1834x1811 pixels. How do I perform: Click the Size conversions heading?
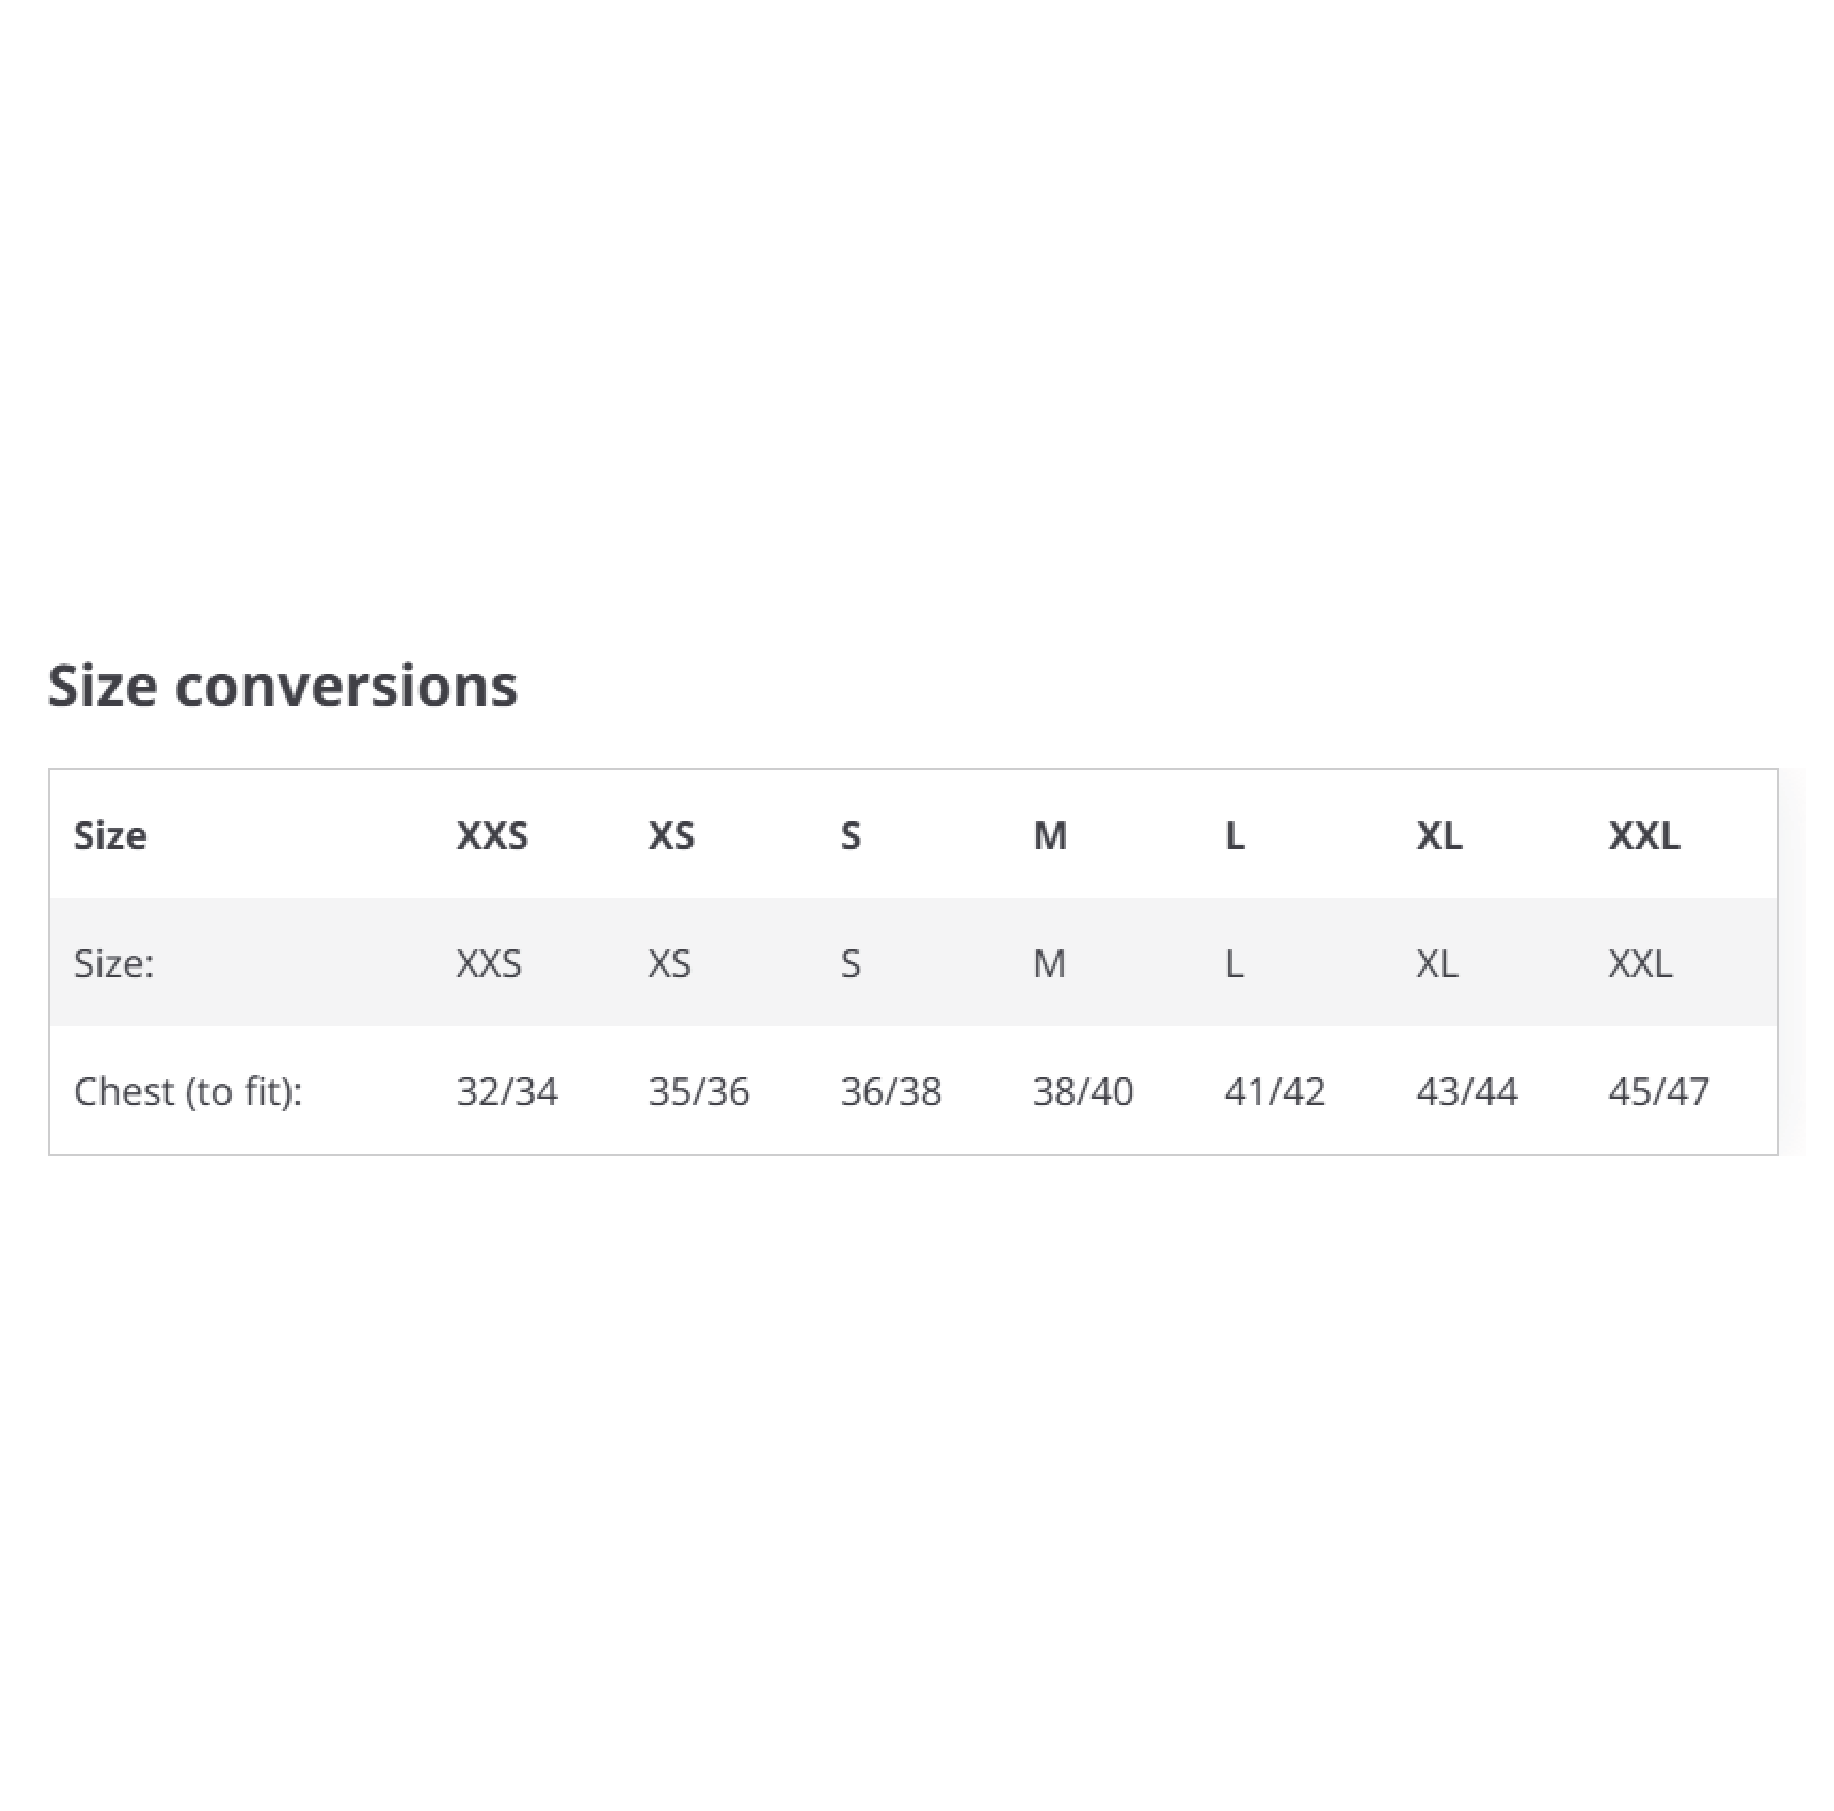283,687
